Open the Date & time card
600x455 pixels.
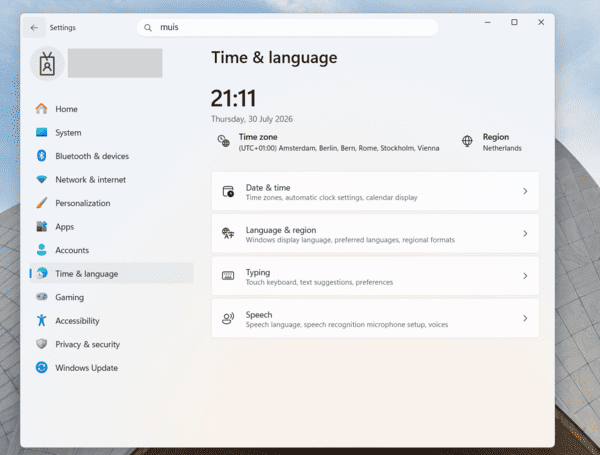[x=375, y=191]
